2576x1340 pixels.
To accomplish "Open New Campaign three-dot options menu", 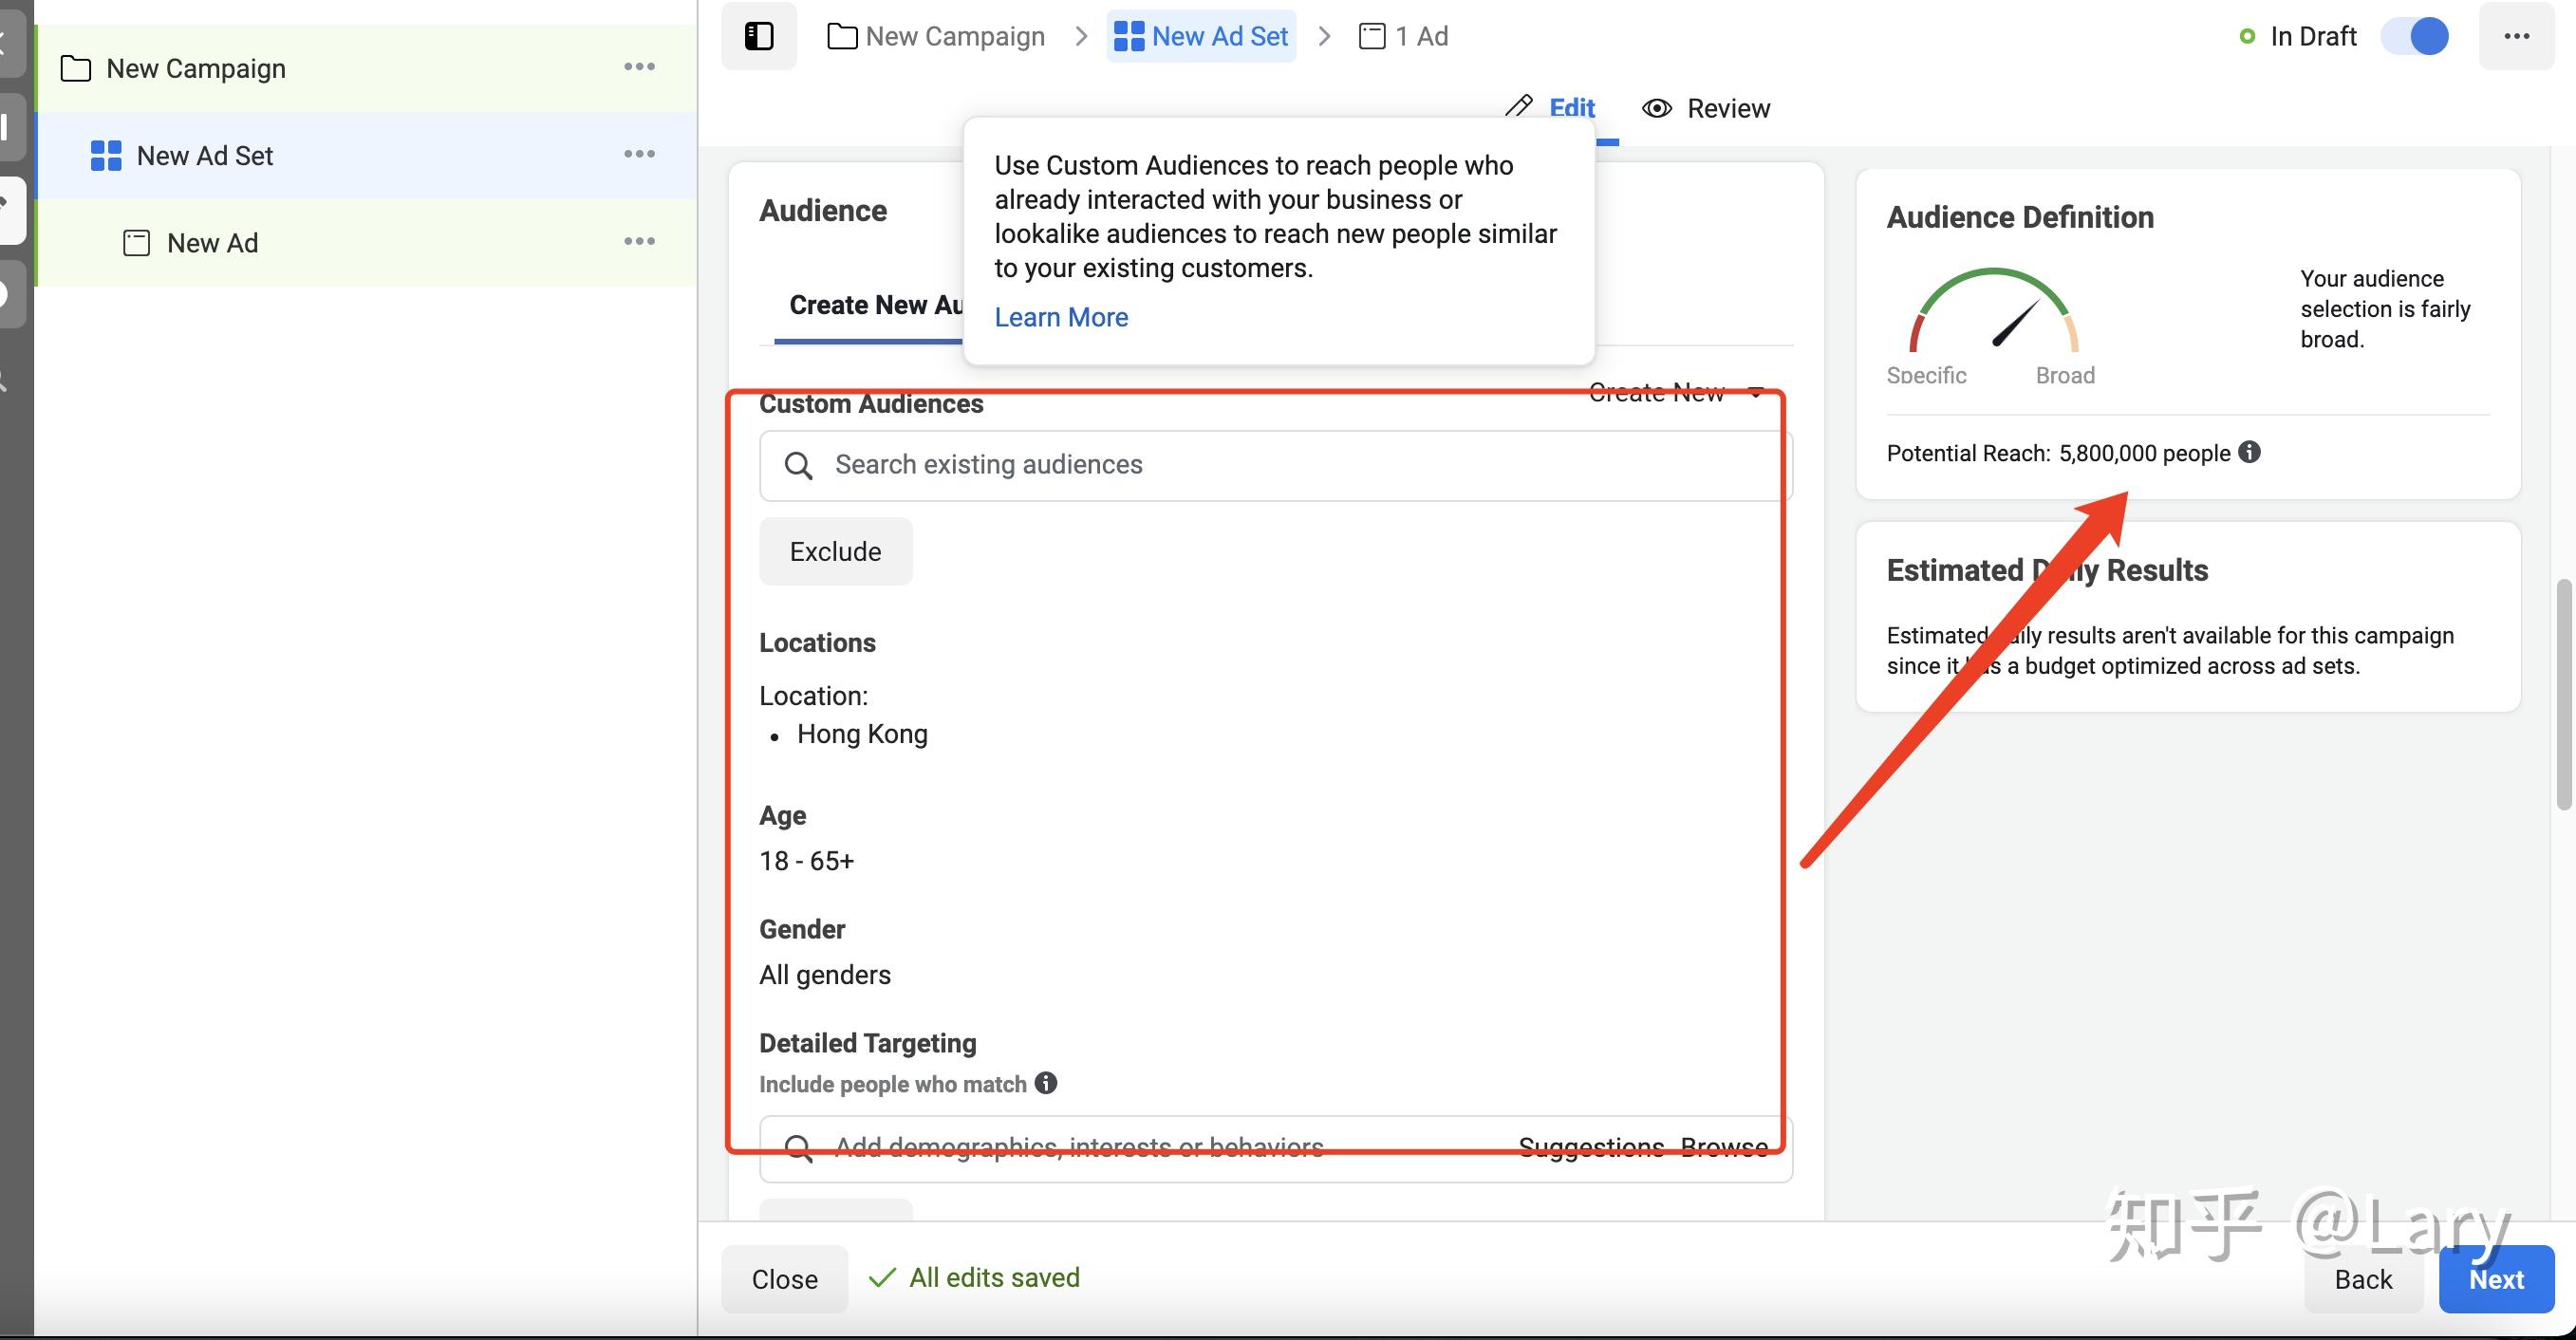I will 639,67.
